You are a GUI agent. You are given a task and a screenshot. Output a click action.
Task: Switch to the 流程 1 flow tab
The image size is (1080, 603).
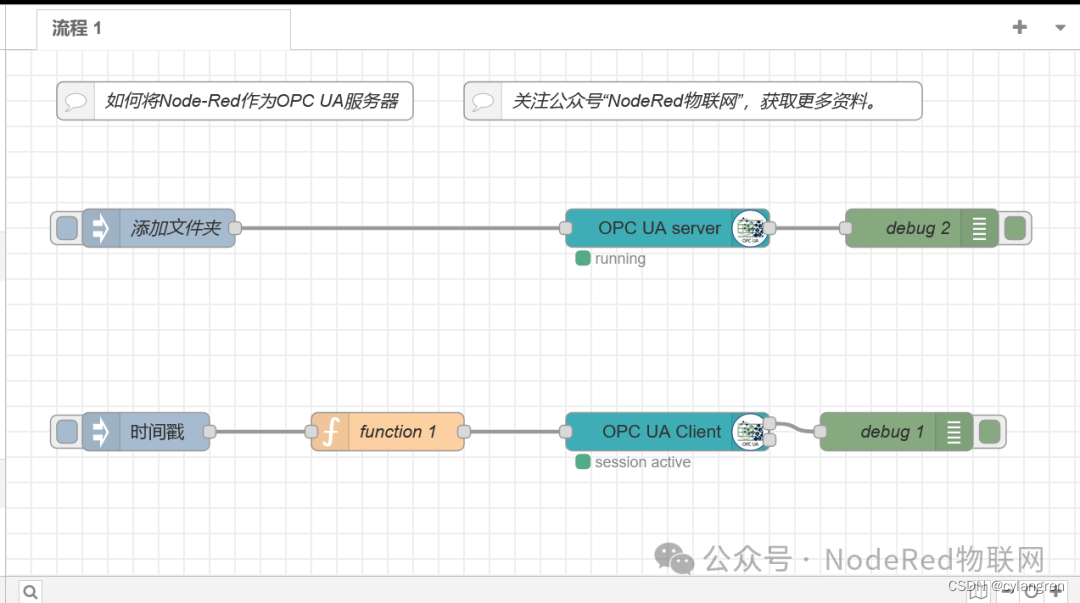pyautogui.click(x=163, y=28)
